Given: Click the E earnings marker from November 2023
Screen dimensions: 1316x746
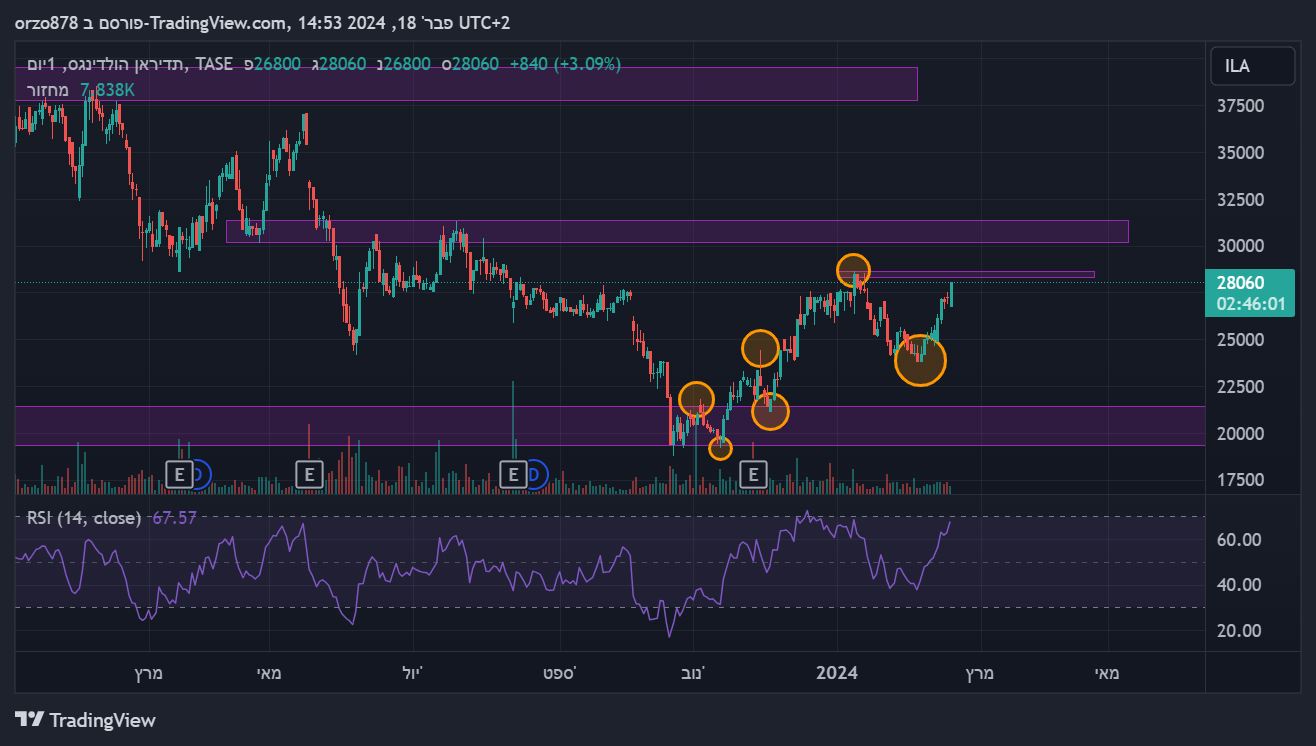Looking at the screenshot, I should point(753,473).
